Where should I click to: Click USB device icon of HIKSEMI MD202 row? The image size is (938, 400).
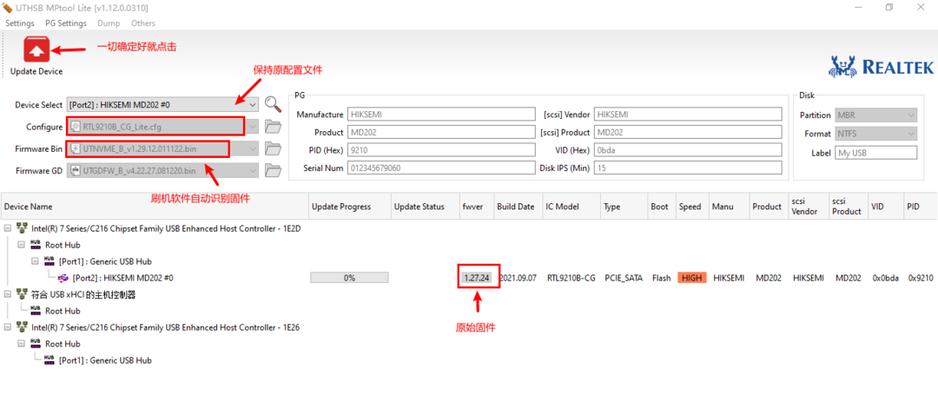click(63, 277)
